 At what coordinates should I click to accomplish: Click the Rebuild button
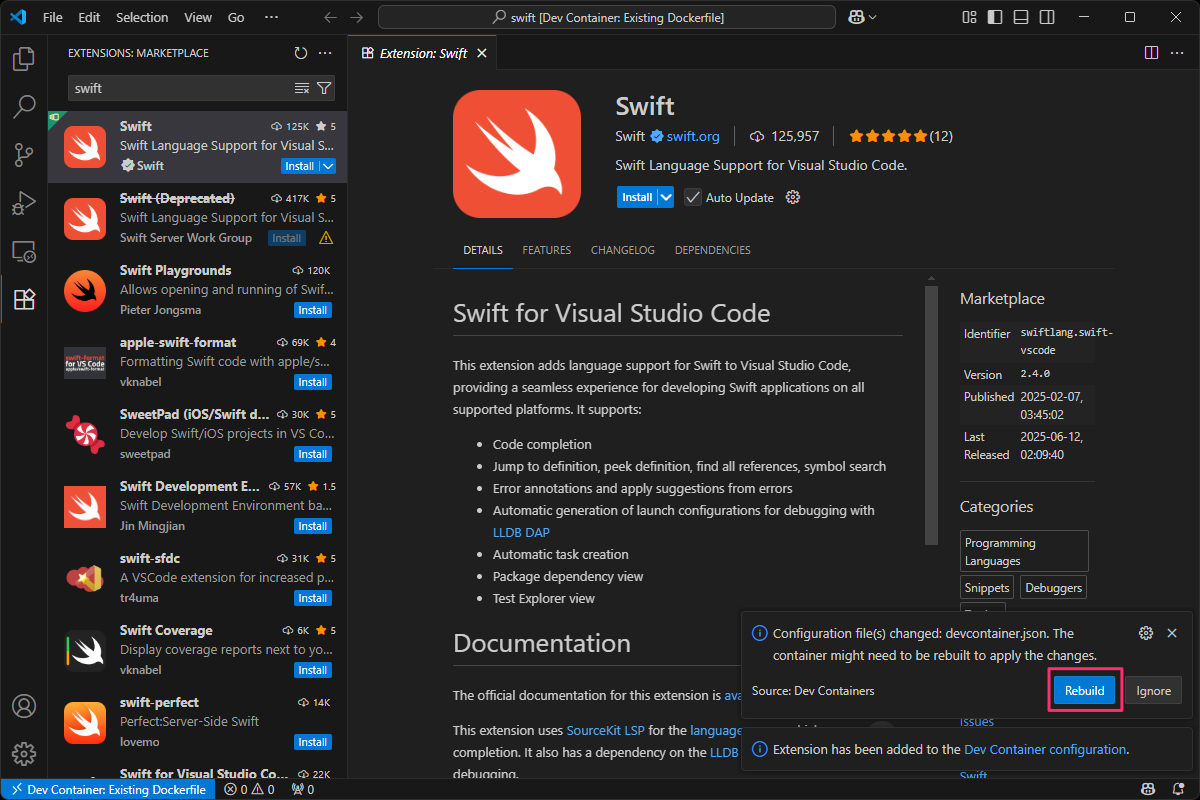pos(1085,690)
